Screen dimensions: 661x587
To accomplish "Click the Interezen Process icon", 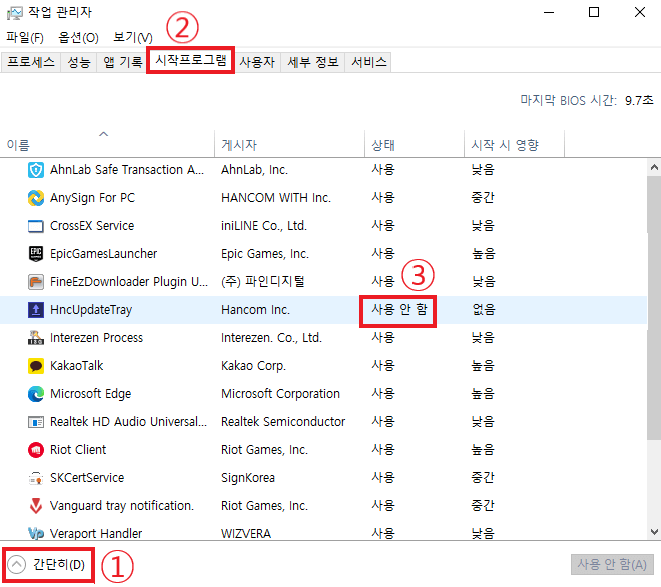I will (x=36, y=338).
